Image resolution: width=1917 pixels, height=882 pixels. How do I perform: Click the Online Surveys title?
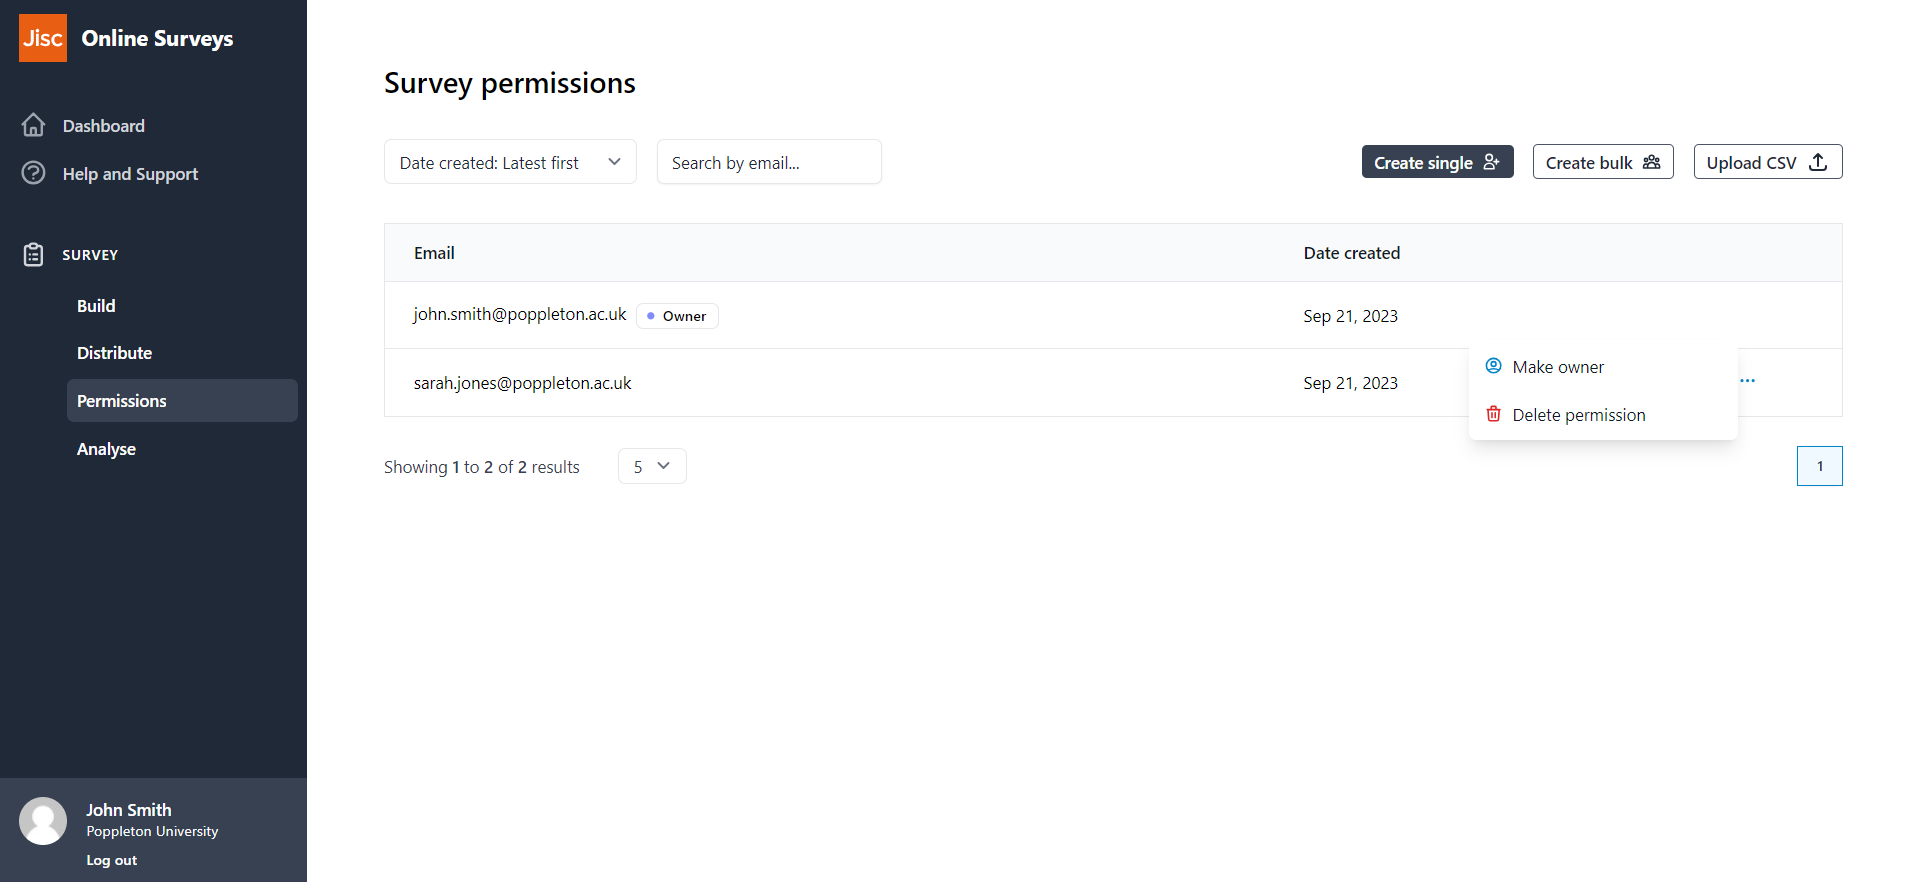158,38
